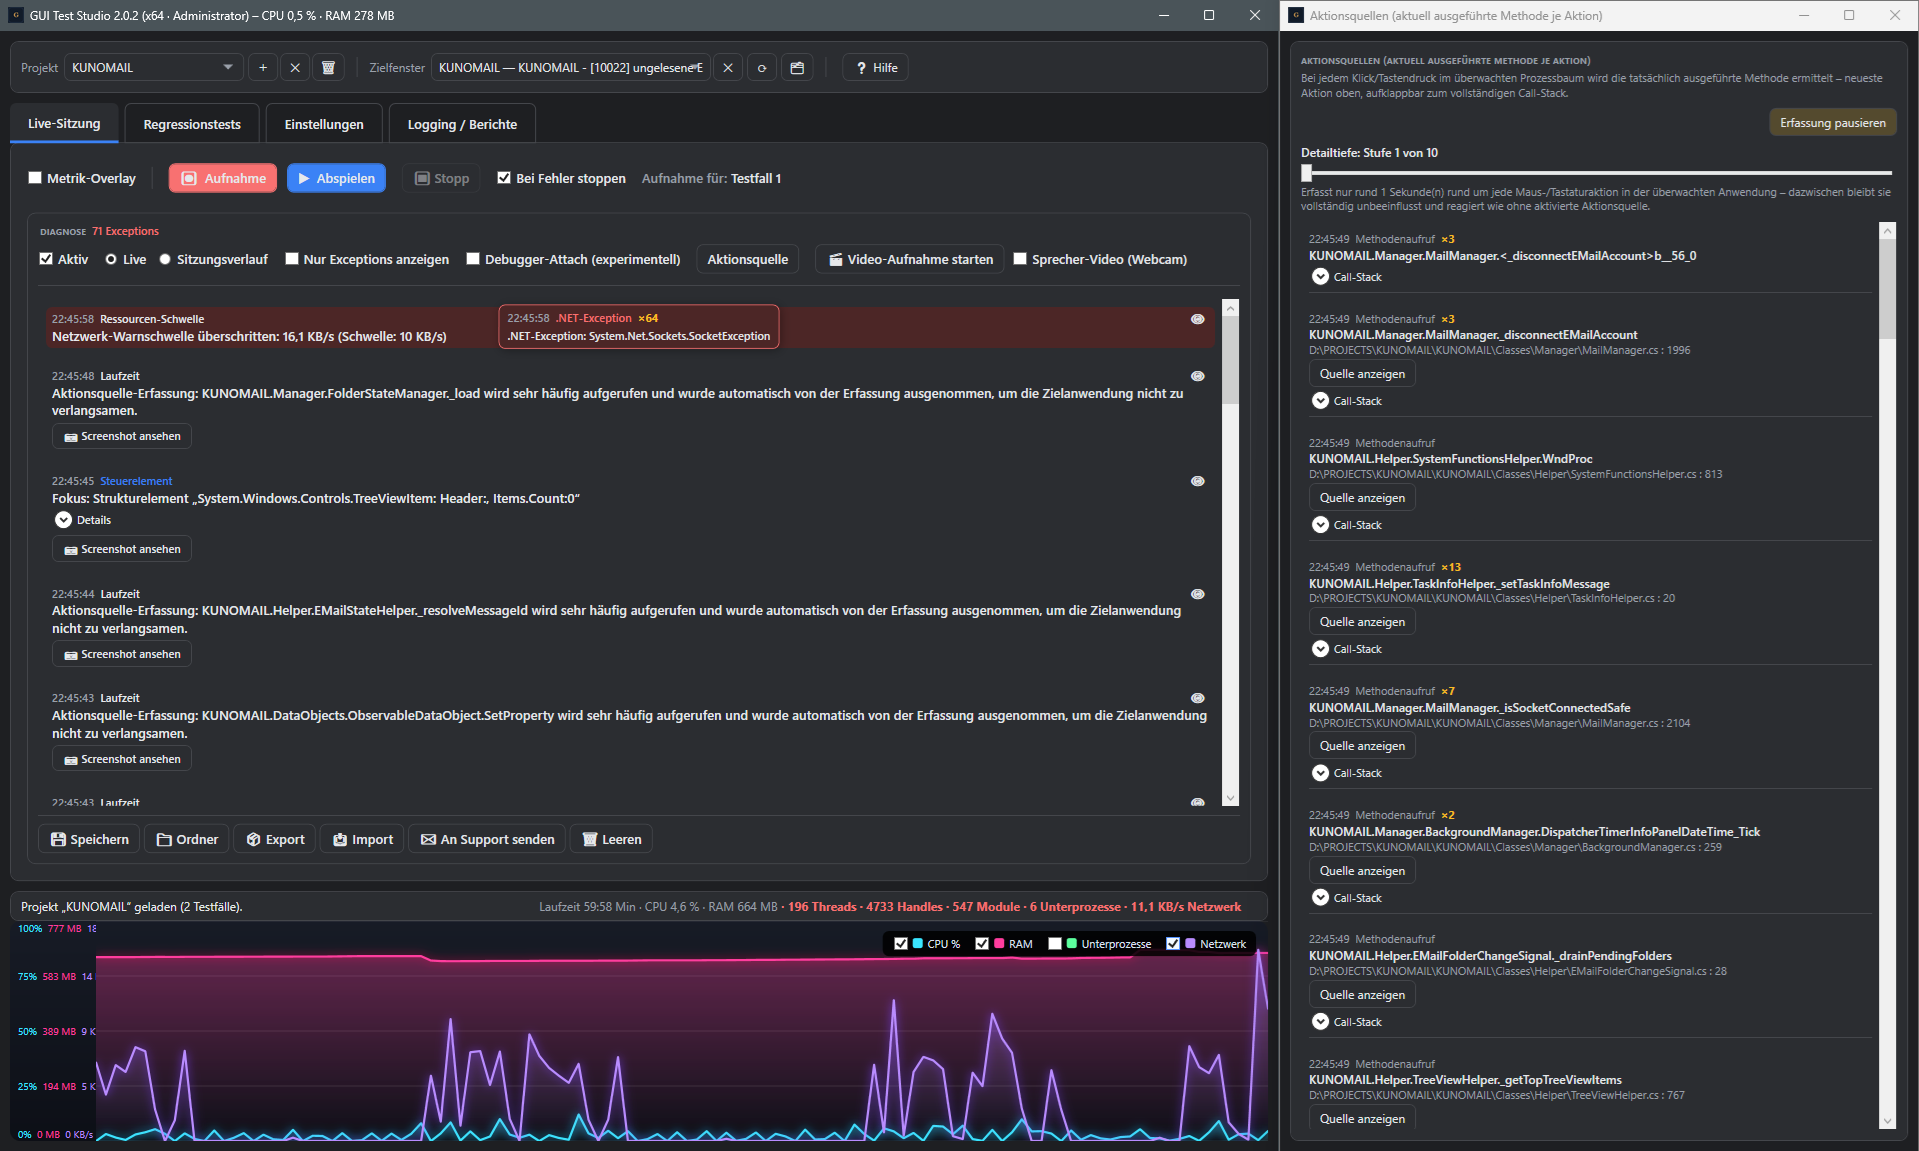This screenshot has width=1919, height=1151.
Task: Enable the Metrik-Overlay checkbox
Action: tap(35, 178)
